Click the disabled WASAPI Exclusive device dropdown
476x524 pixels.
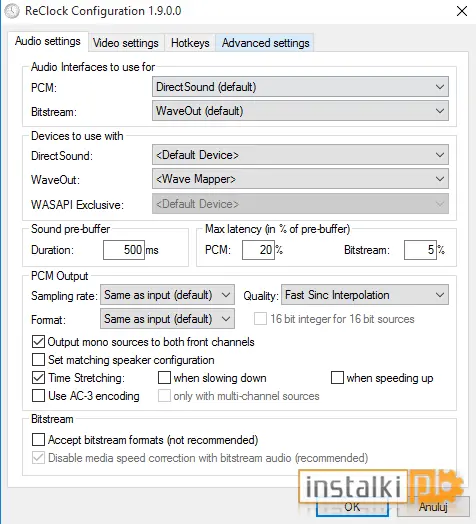[300, 204]
